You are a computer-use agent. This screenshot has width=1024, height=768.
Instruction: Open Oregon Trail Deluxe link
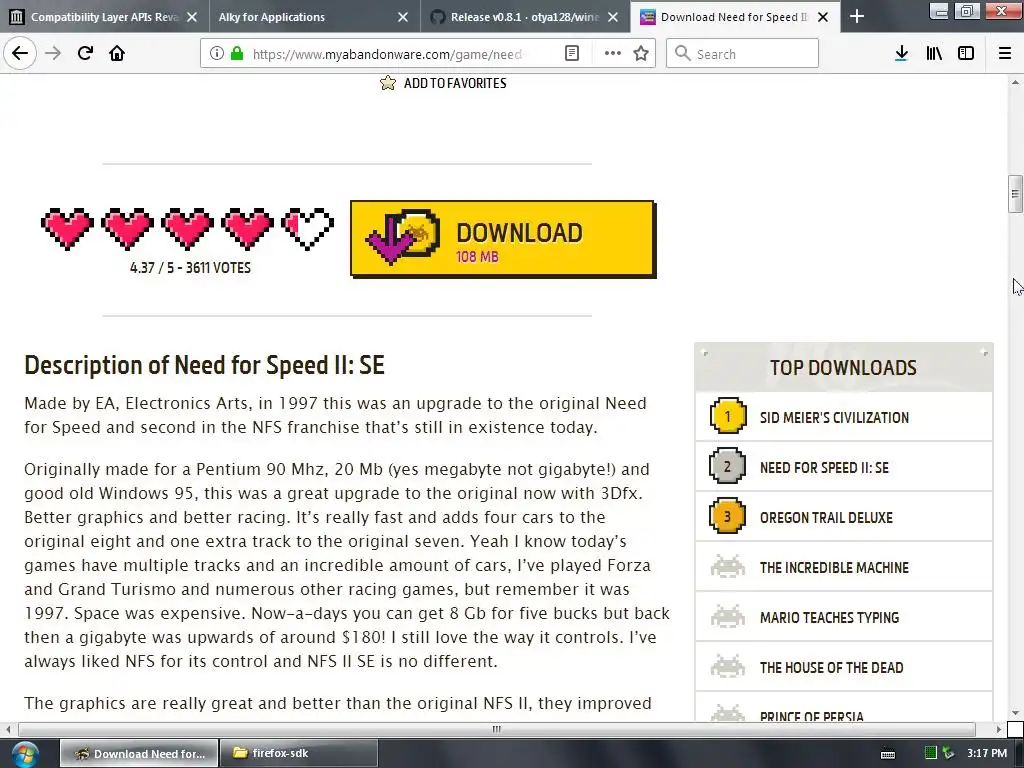click(826, 518)
